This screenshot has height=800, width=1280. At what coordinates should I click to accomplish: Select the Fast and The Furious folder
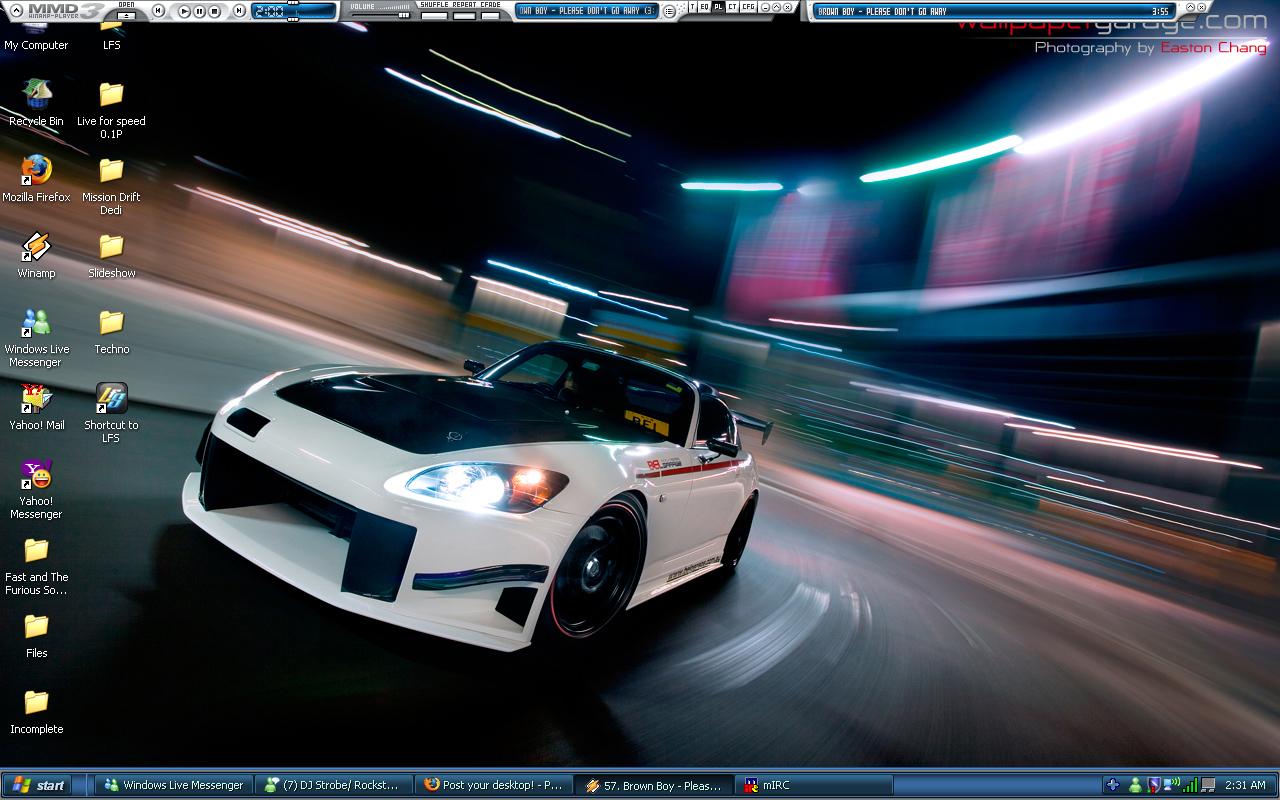pos(36,565)
